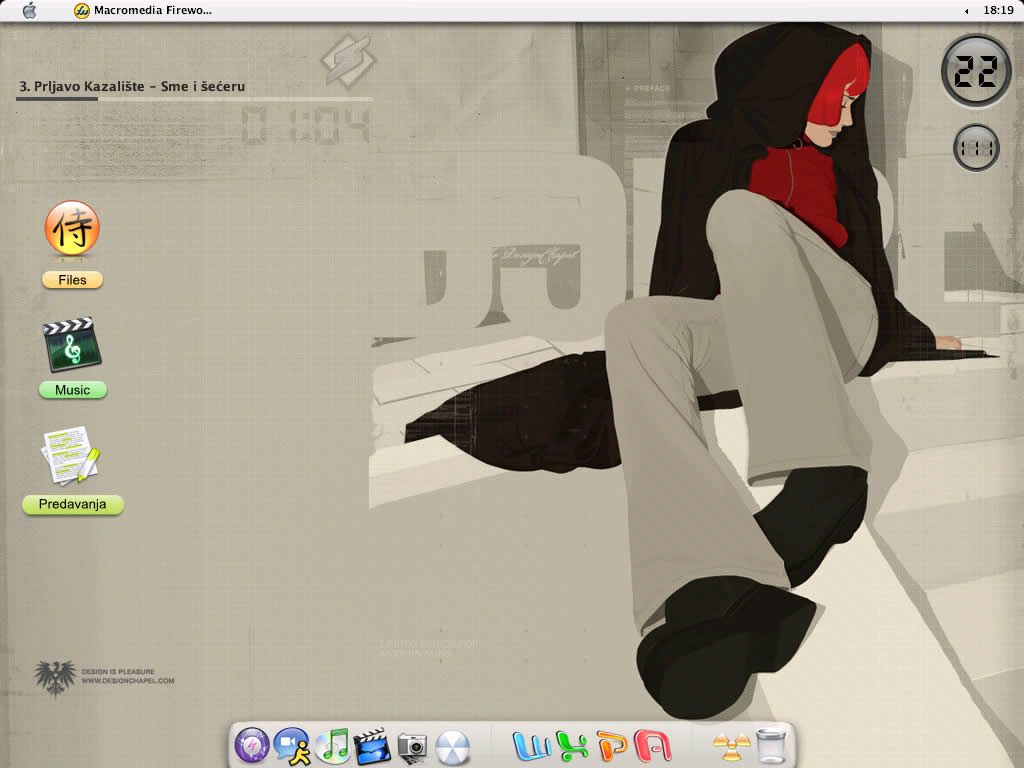Click song title Prljavo Kazalište - Sme i šećeru

[x=133, y=86]
